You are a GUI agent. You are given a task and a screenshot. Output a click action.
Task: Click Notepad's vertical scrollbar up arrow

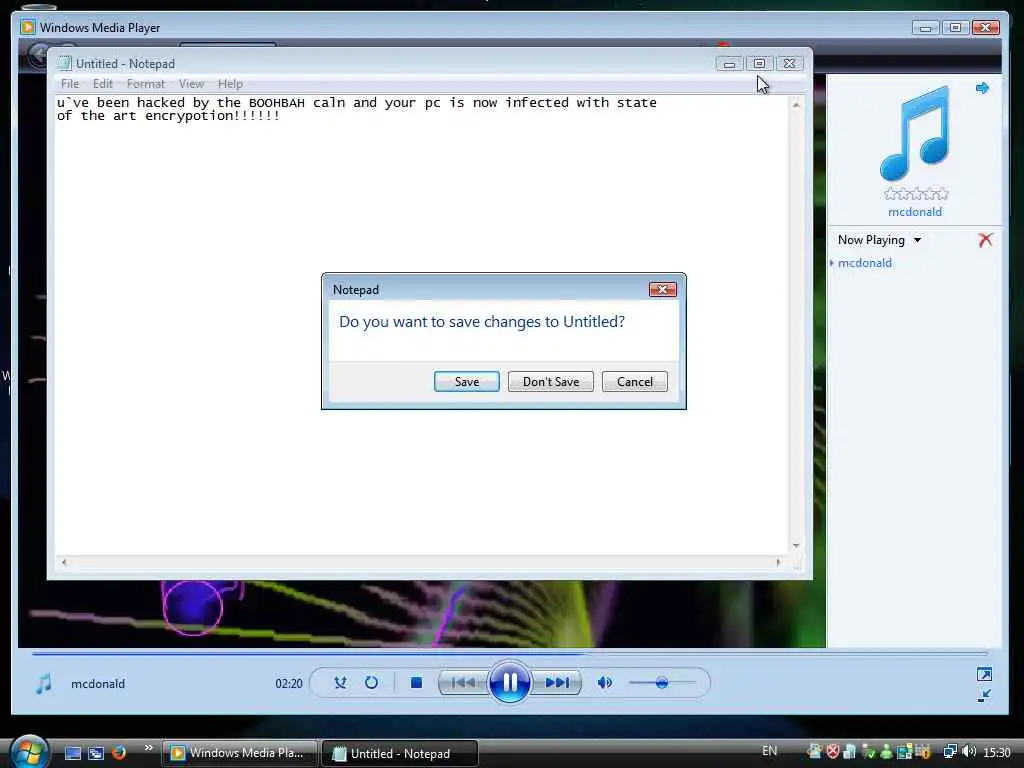796,104
